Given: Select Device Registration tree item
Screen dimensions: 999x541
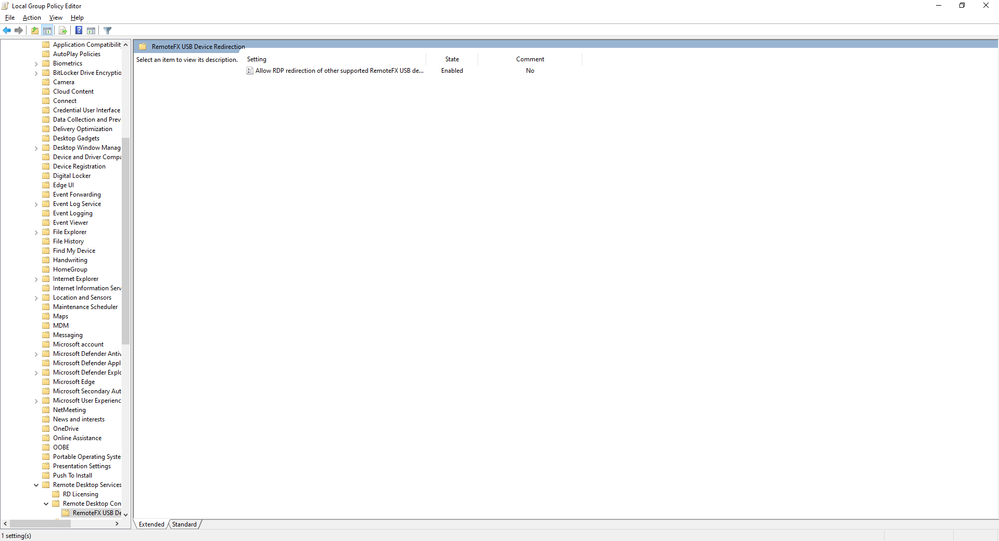Looking at the screenshot, I should click(79, 166).
